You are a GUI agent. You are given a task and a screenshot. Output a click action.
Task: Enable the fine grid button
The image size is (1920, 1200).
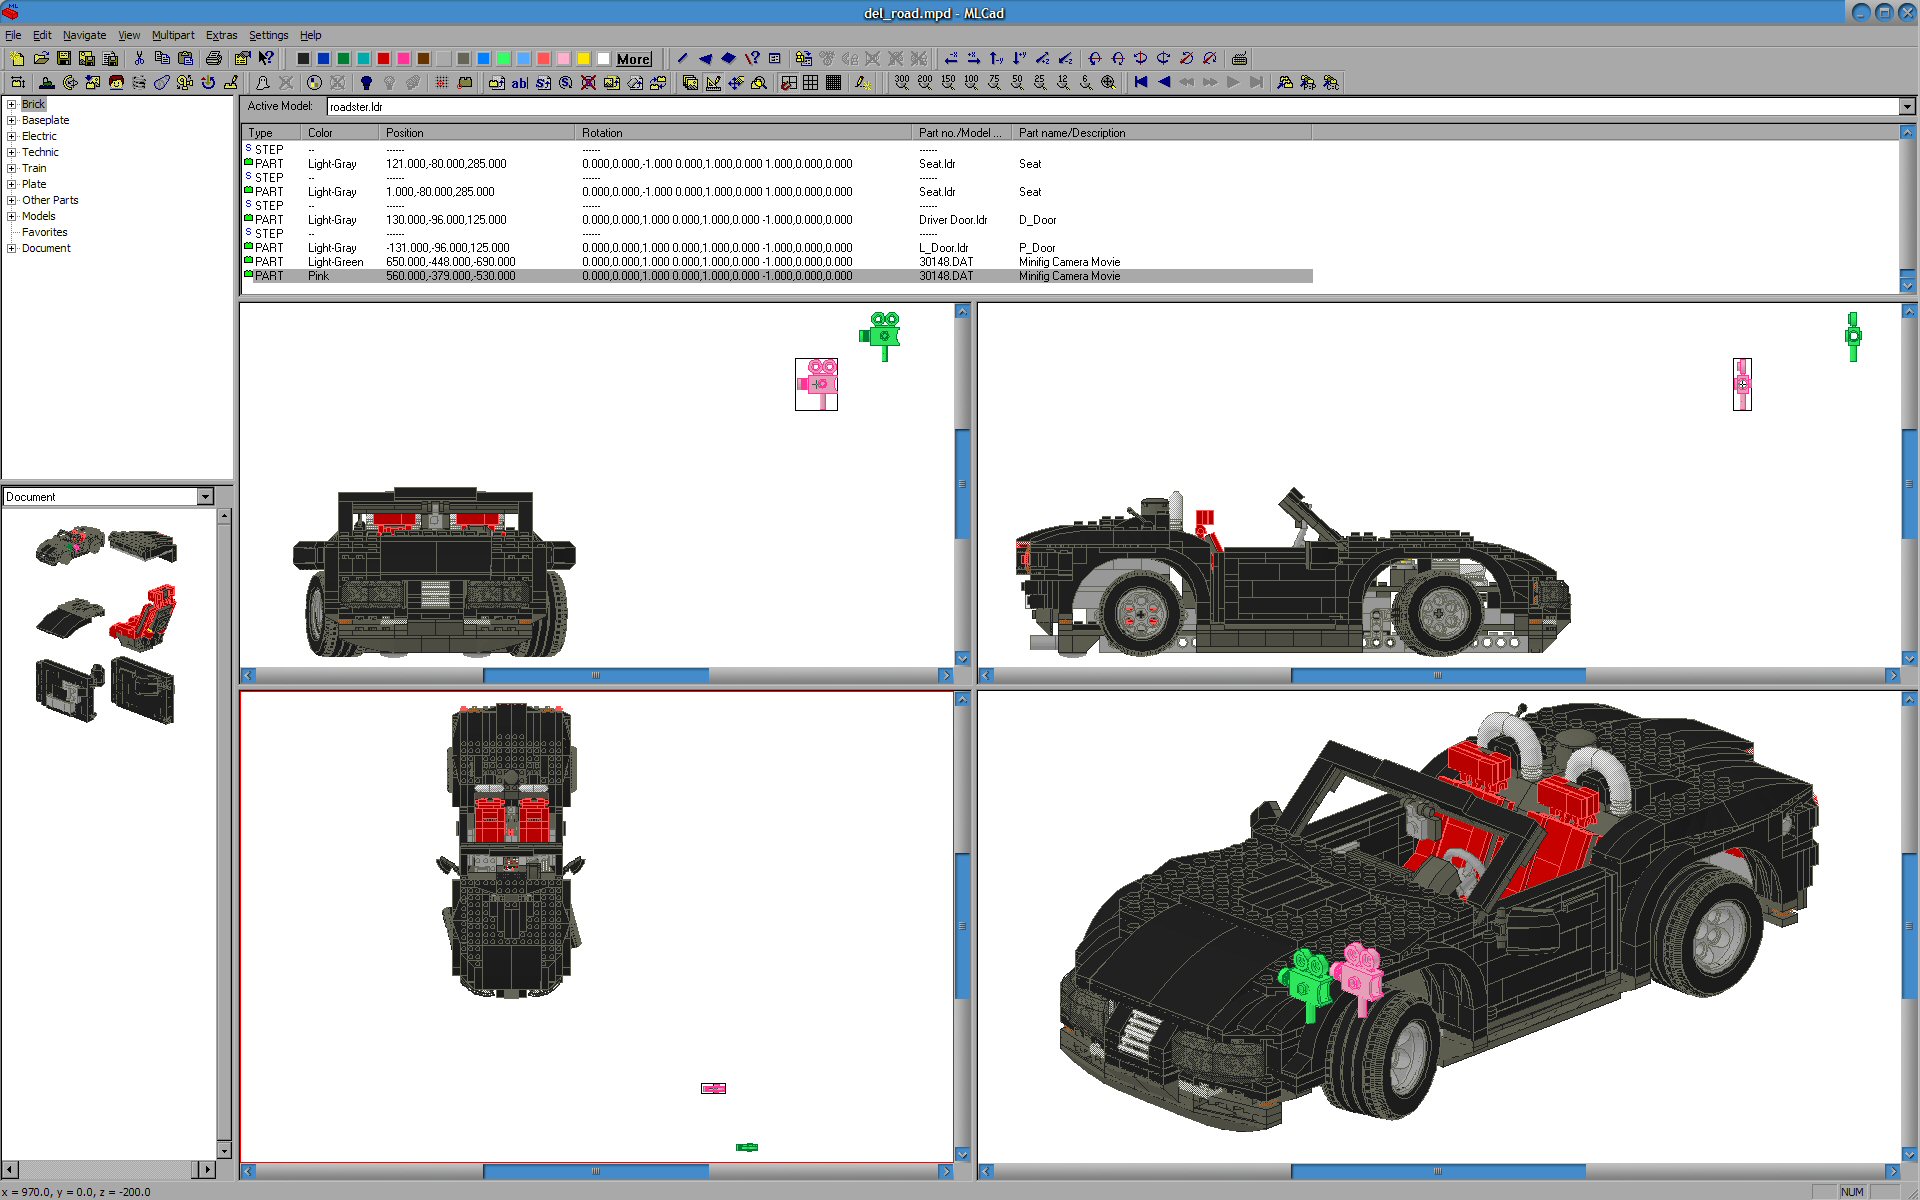click(833, 83)
